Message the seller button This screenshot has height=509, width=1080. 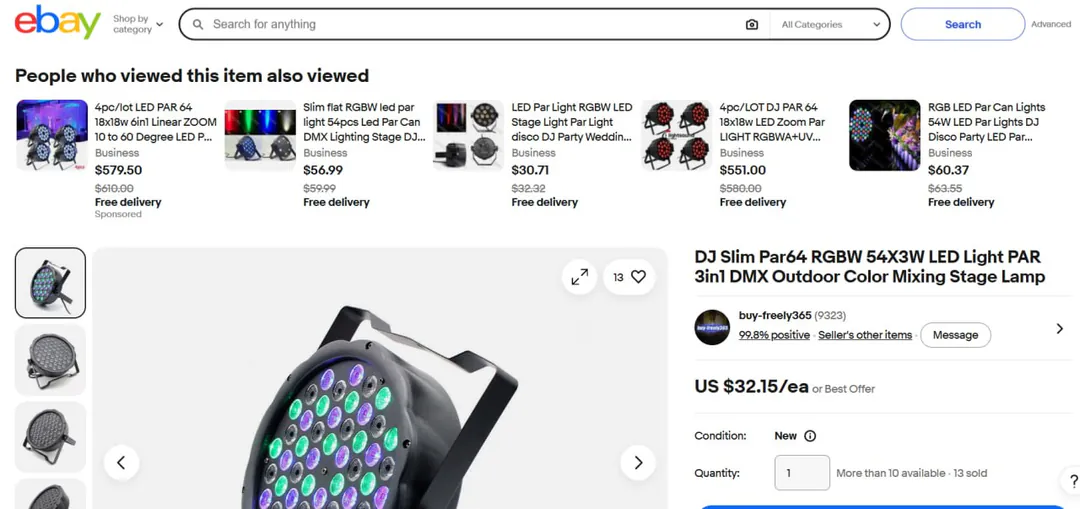point(955,335)
